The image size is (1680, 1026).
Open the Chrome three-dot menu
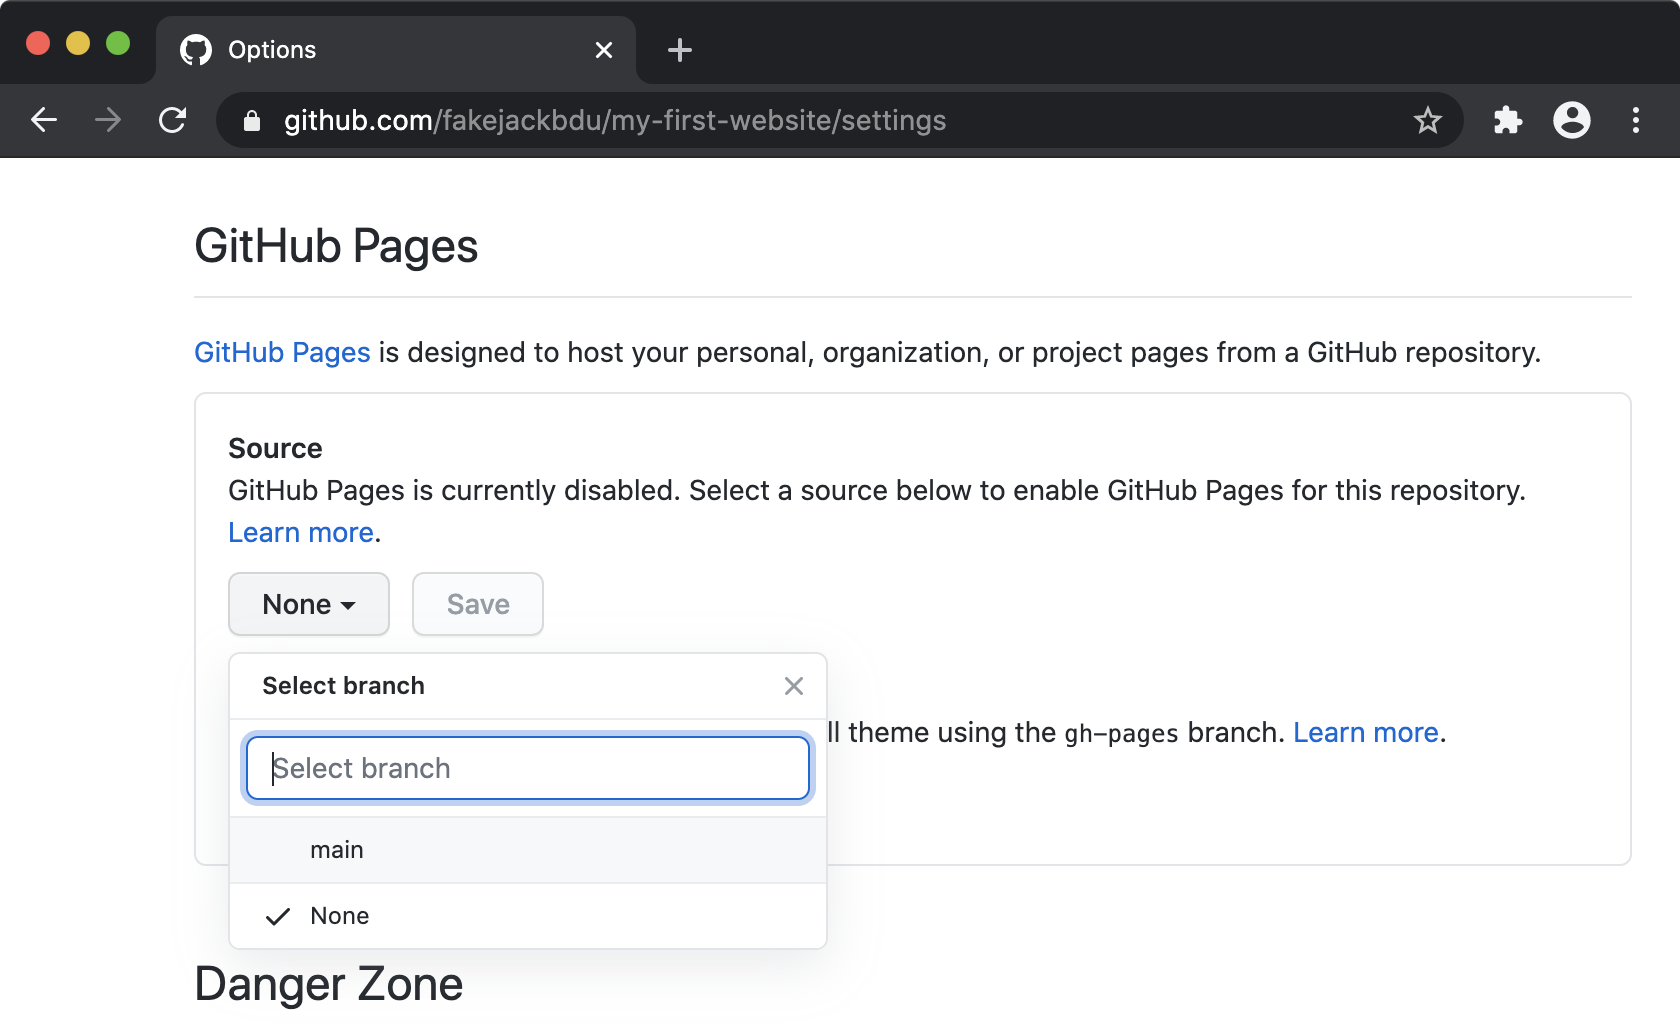[1635, 120]
